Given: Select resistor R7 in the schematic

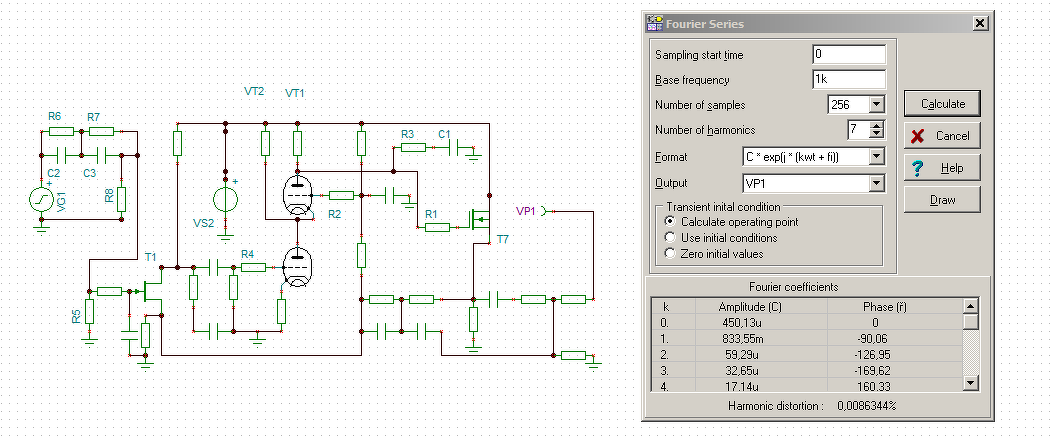Looking at the screenshot, I should (101, 131).
